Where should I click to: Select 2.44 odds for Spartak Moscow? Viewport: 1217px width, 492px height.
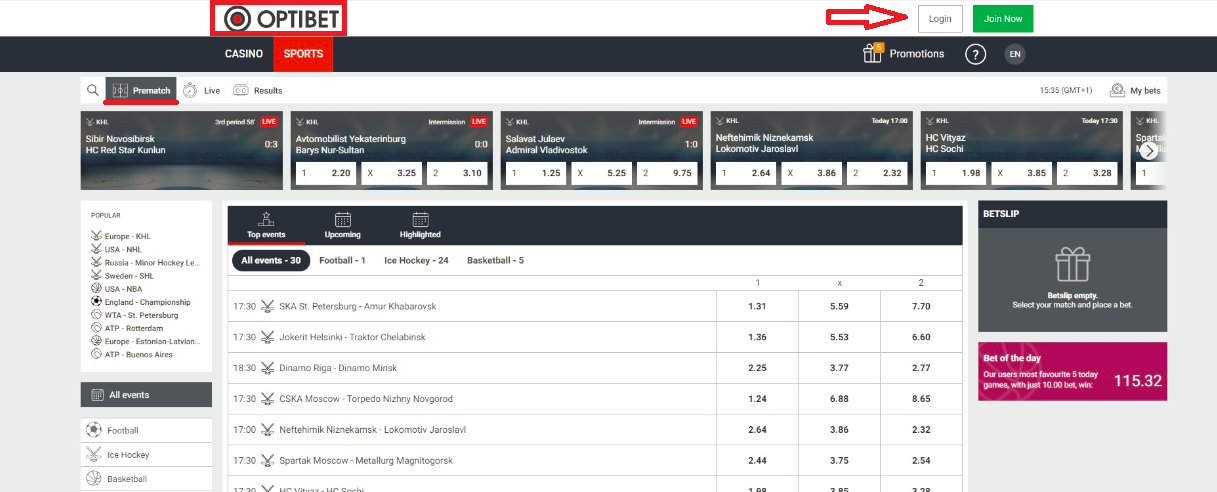tap(757, 460)
